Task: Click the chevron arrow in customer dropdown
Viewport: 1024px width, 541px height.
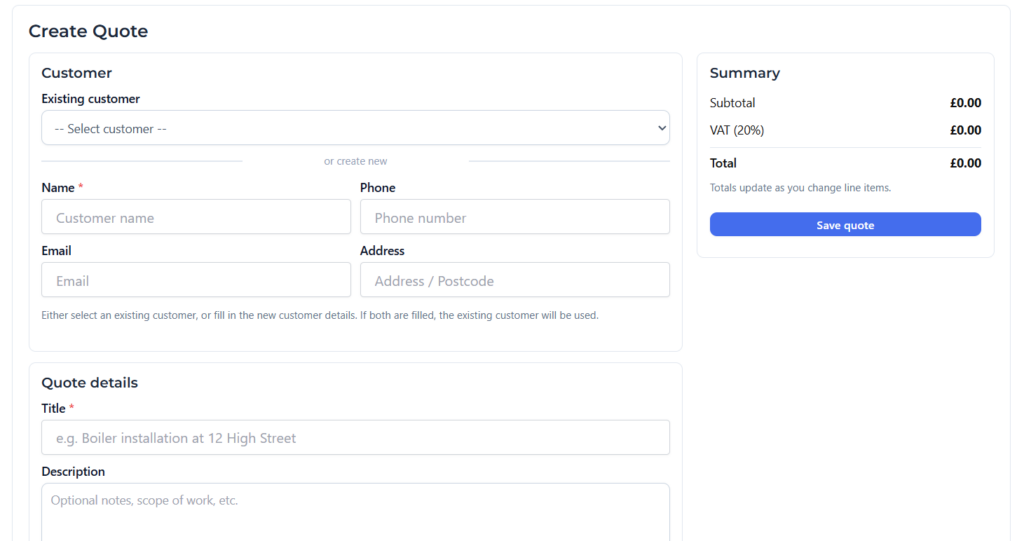Action: [x=661, y=128]
